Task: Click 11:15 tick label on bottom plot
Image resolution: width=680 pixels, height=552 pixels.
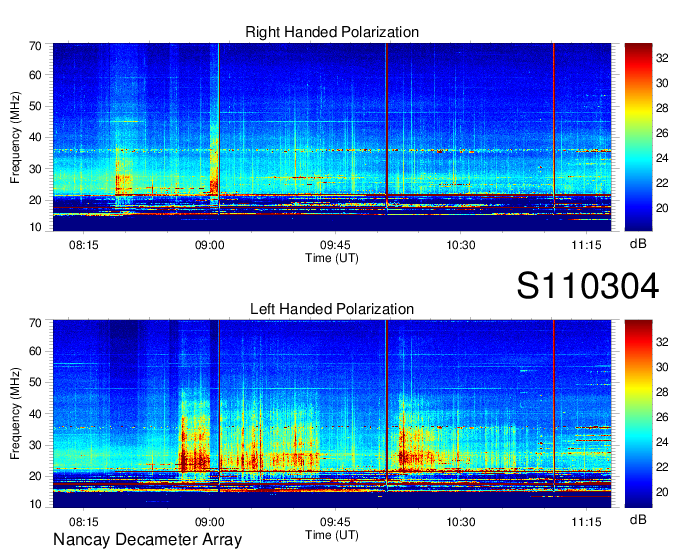Action: [586, 522]
